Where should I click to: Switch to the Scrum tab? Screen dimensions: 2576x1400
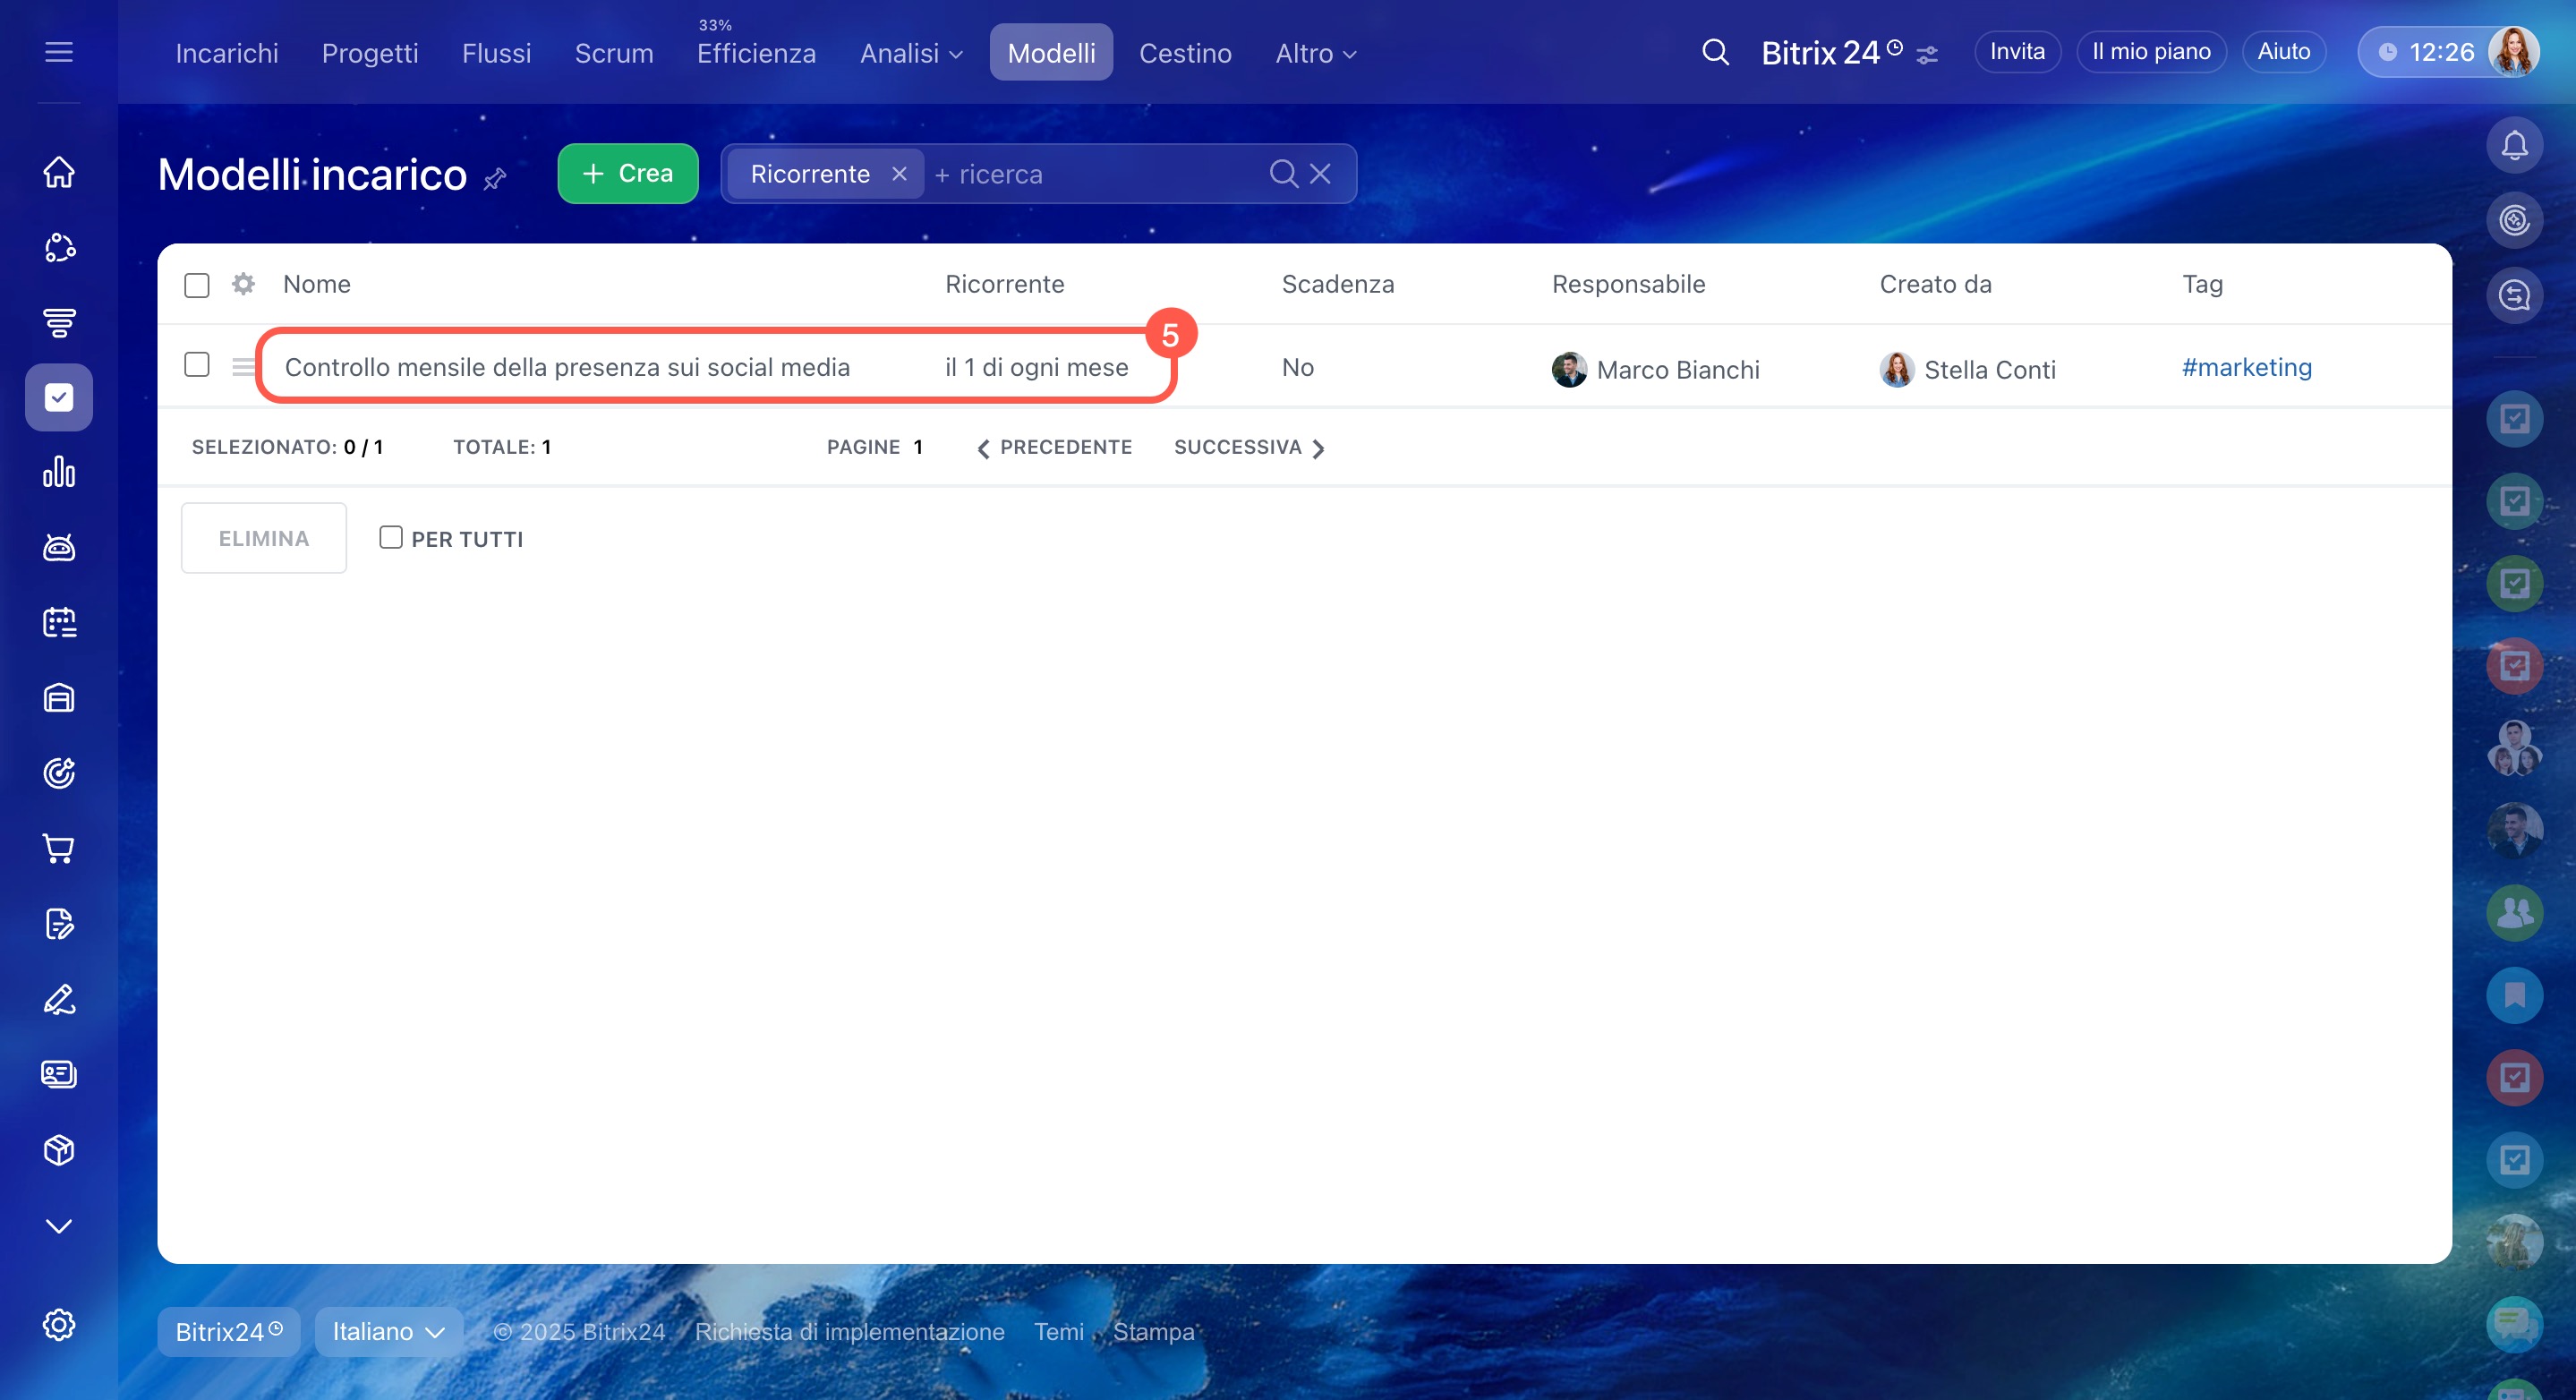tap(613, 53)
